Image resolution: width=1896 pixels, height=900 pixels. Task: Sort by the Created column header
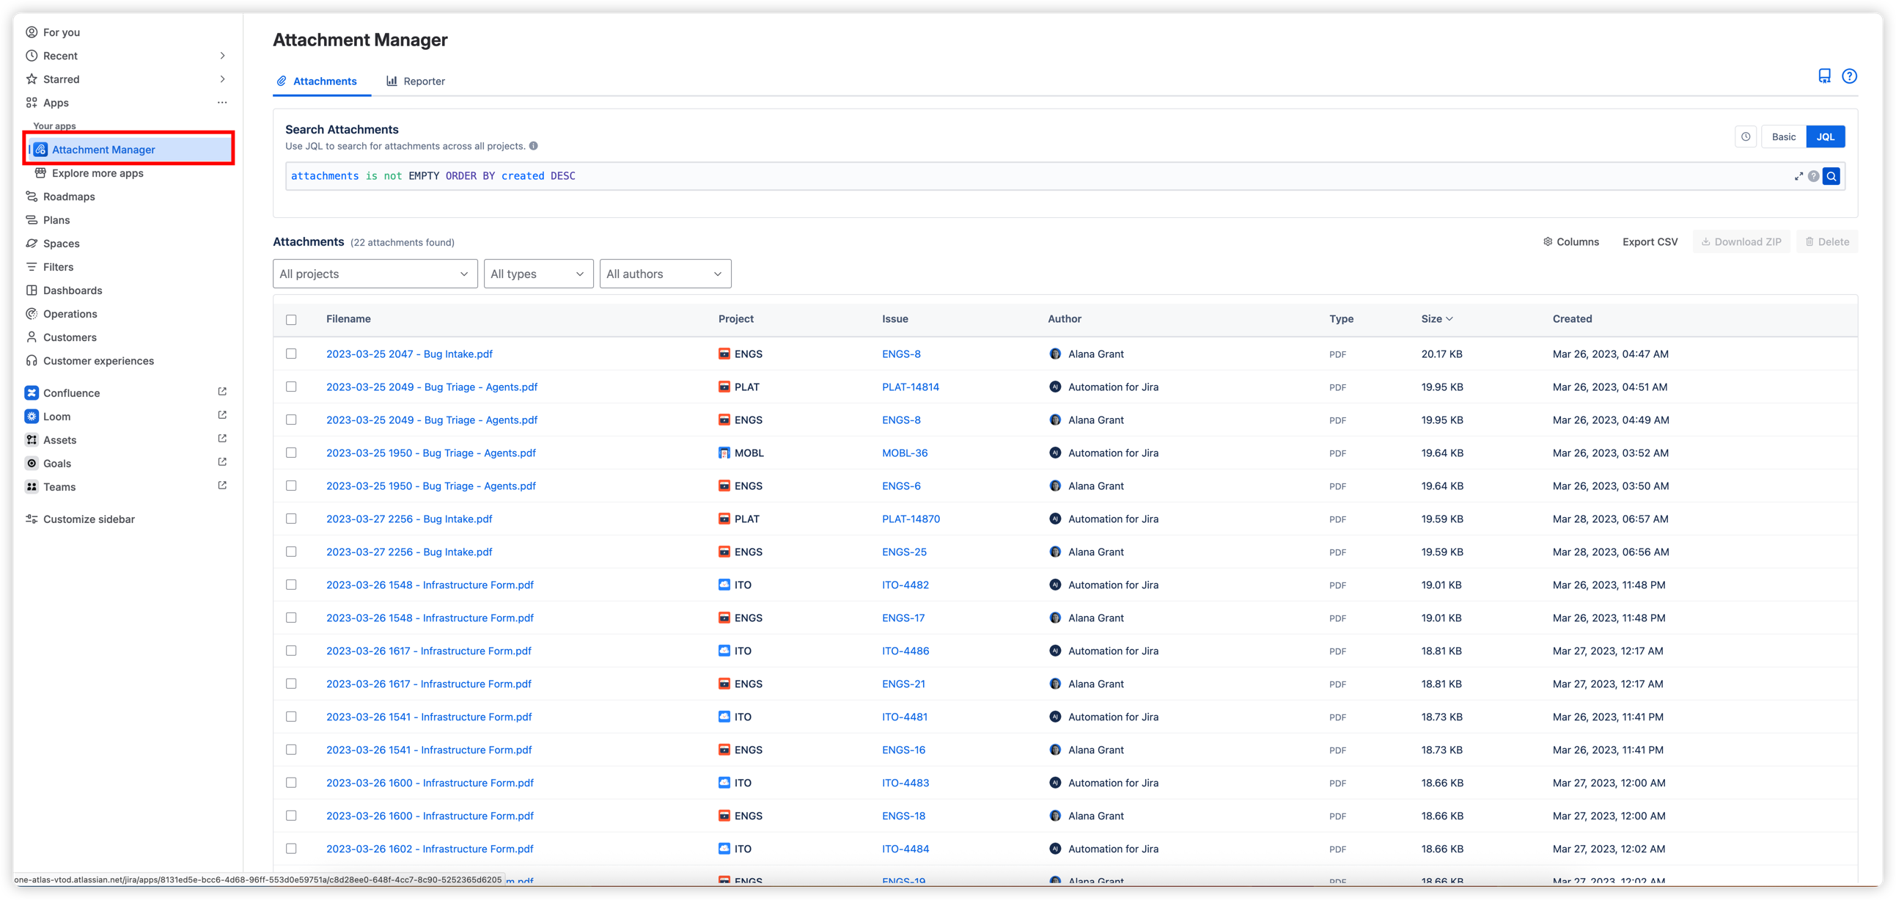click(x=1572, y=319)
